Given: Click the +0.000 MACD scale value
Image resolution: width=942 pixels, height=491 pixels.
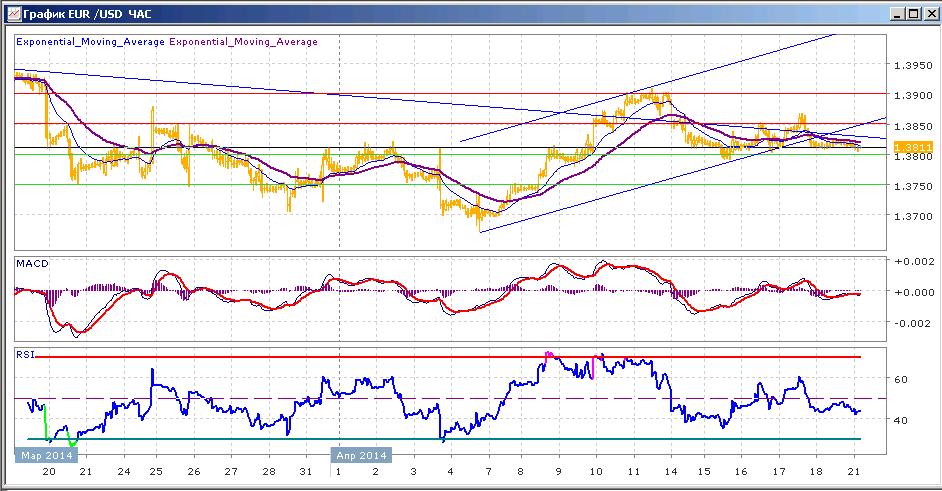Looking at the screenshot, I should click(x=914, y=293).
